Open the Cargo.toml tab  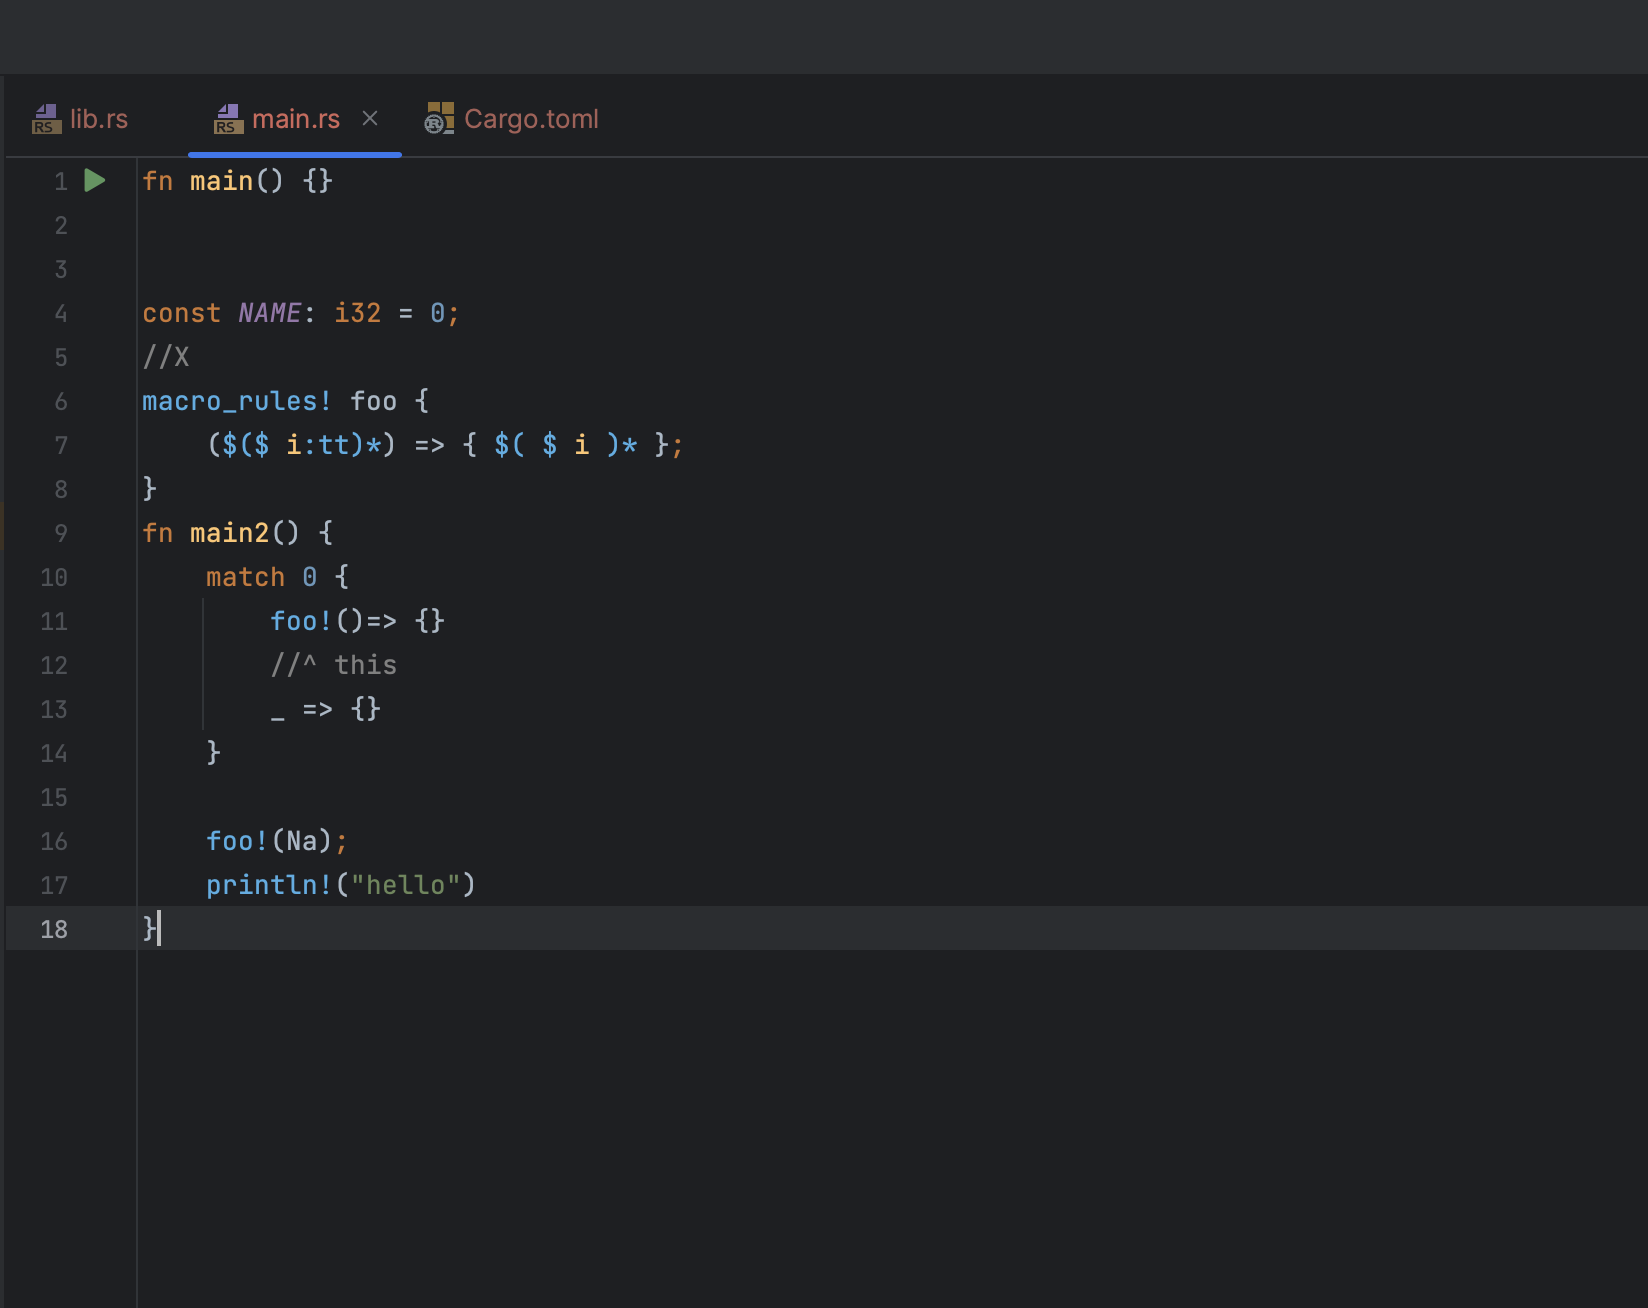531,118
